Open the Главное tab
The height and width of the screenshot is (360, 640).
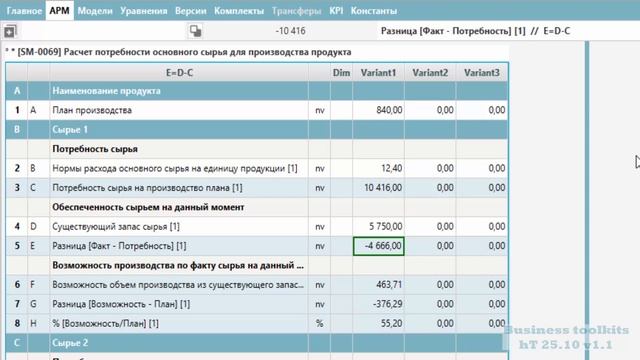click(x=24, y=11)
